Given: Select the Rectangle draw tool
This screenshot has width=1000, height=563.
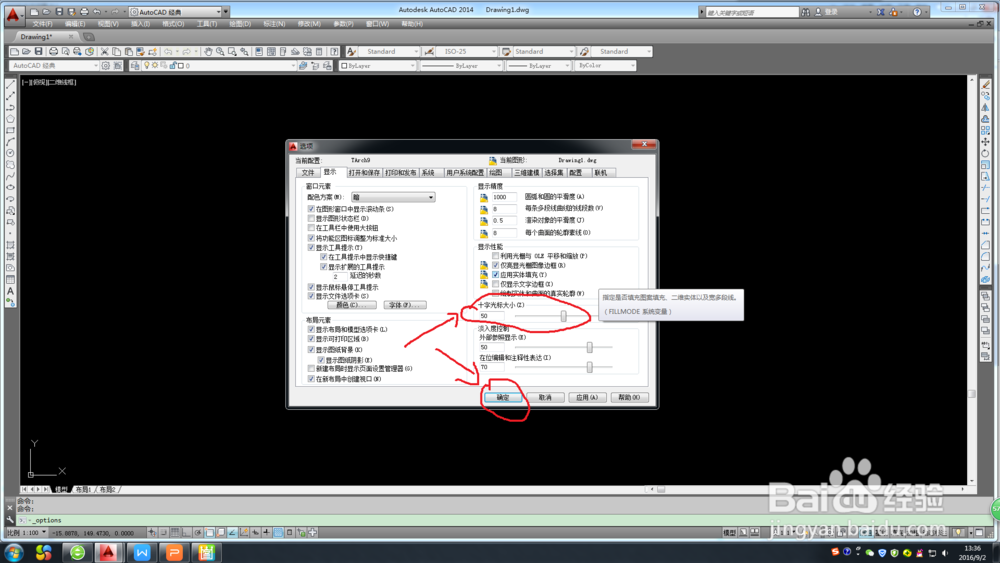Looking at the screenshot, I should [x=10, y=130].
